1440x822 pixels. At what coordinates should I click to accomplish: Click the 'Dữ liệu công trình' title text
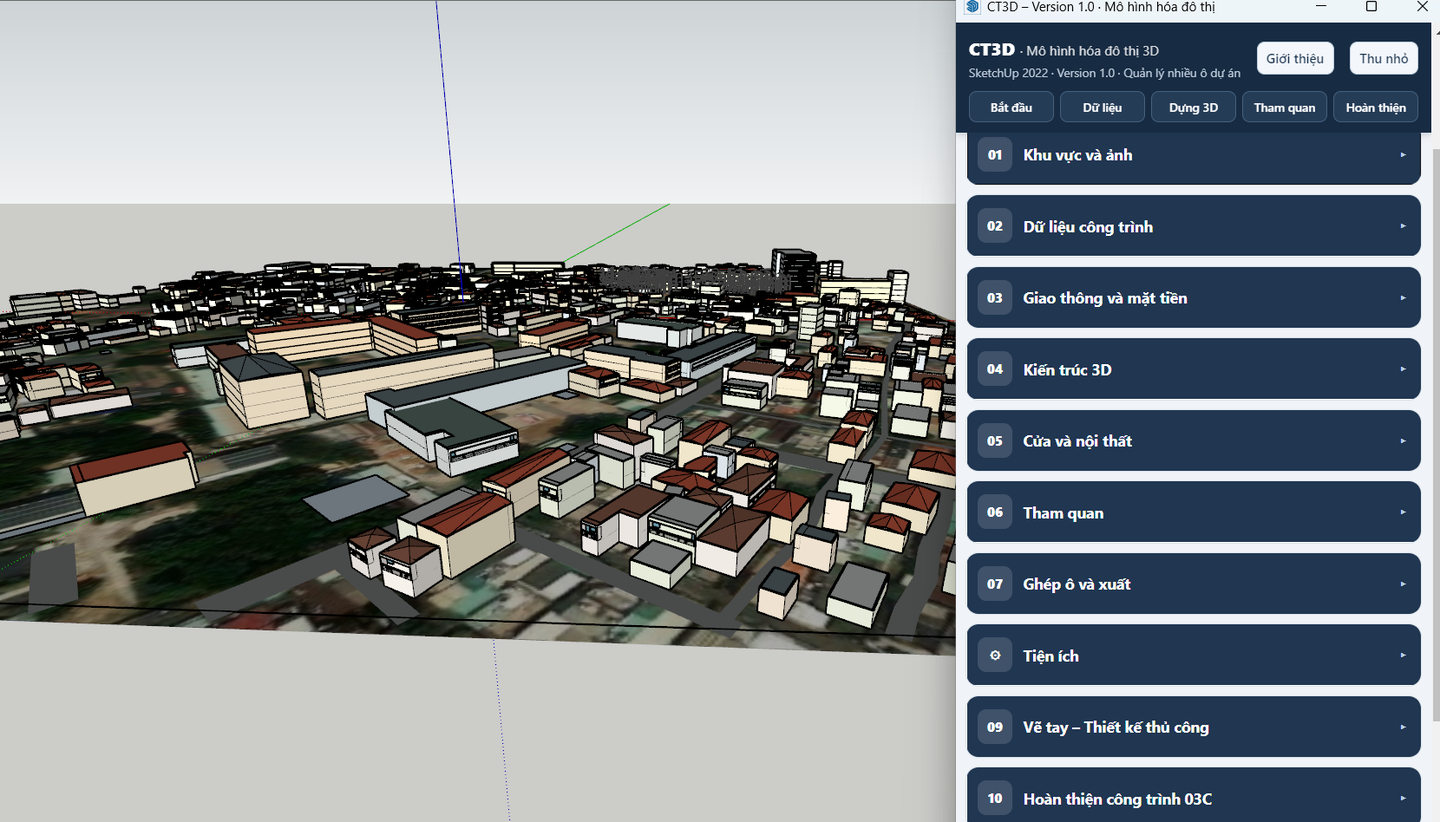(1088, 227)
